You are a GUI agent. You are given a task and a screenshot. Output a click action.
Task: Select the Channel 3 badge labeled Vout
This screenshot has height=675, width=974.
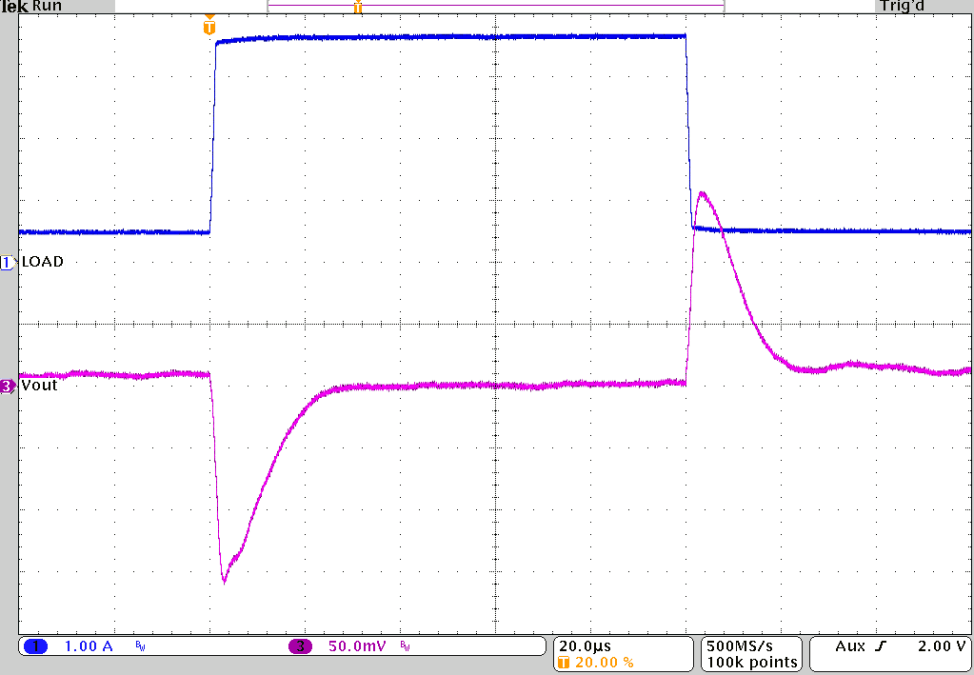(x=7, y=386)
